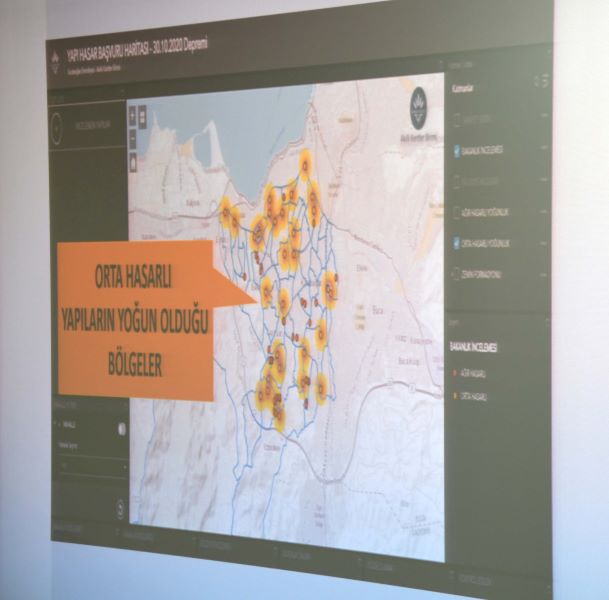609x600 pixels.
Task: Click the home extent button on map
Action: pos(133,162)
